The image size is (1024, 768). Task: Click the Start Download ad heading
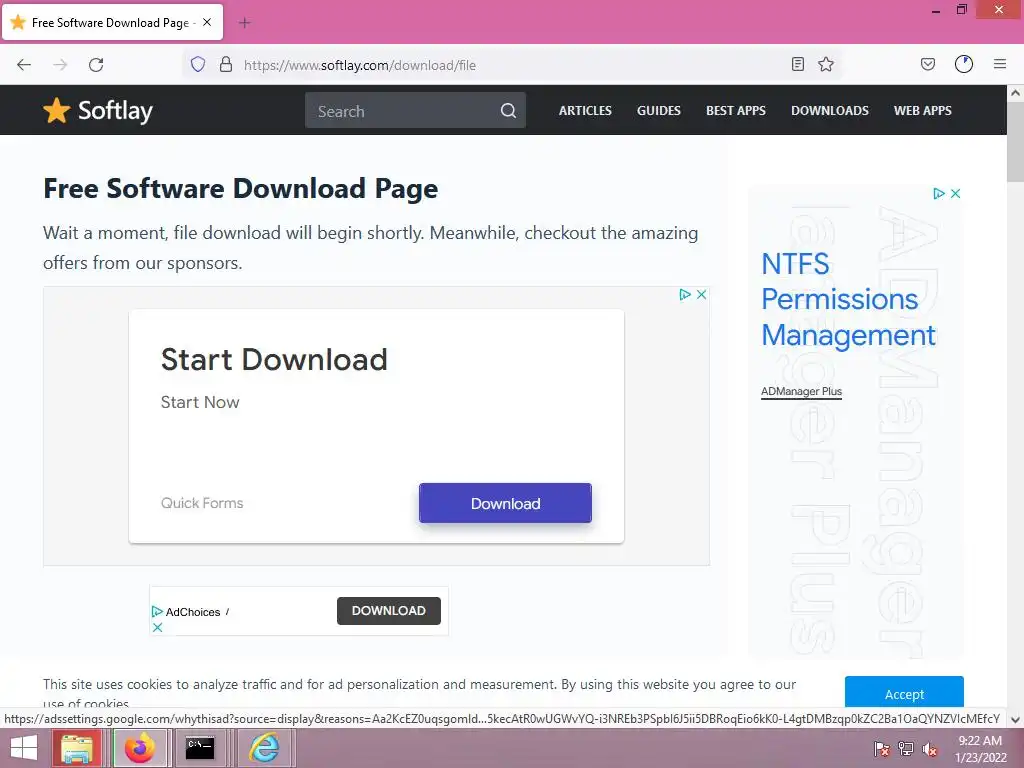(274, 359)
